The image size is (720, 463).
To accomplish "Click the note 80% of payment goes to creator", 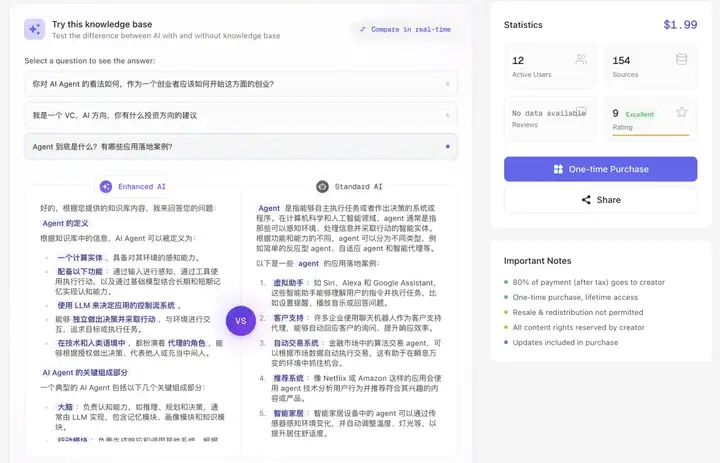I will 588,282.
